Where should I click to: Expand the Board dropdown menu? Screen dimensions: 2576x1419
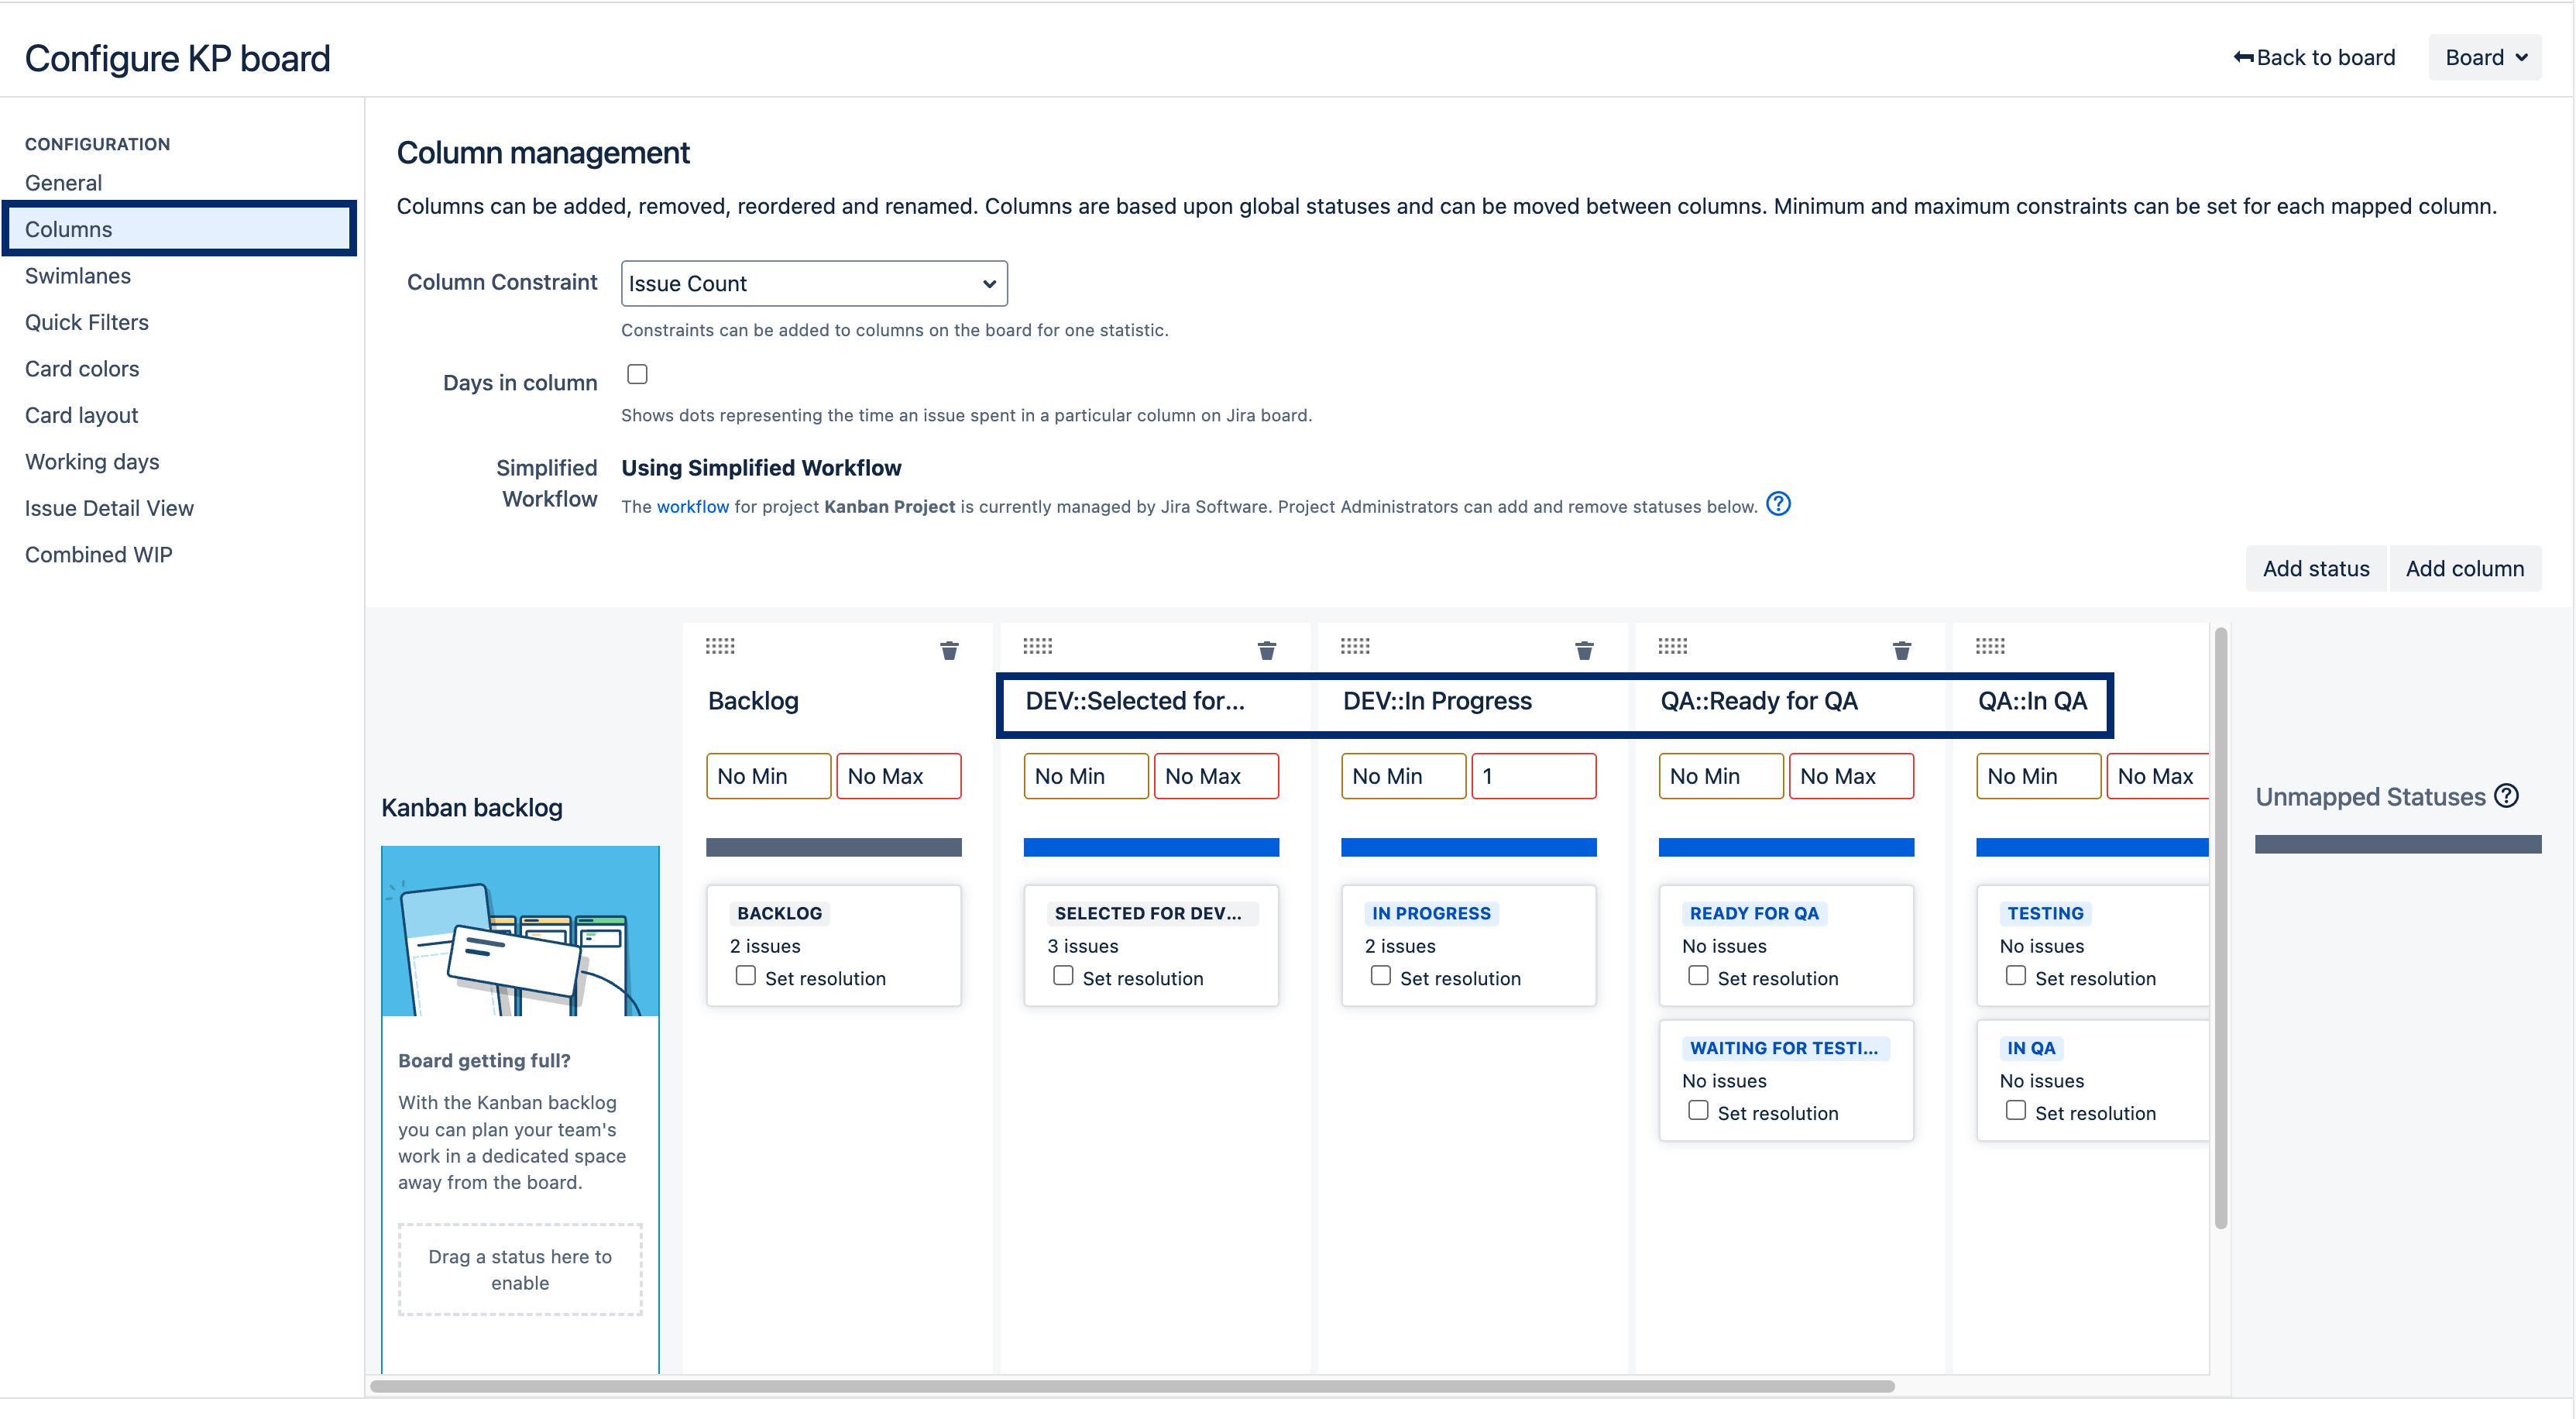[x=2485, y=58]
